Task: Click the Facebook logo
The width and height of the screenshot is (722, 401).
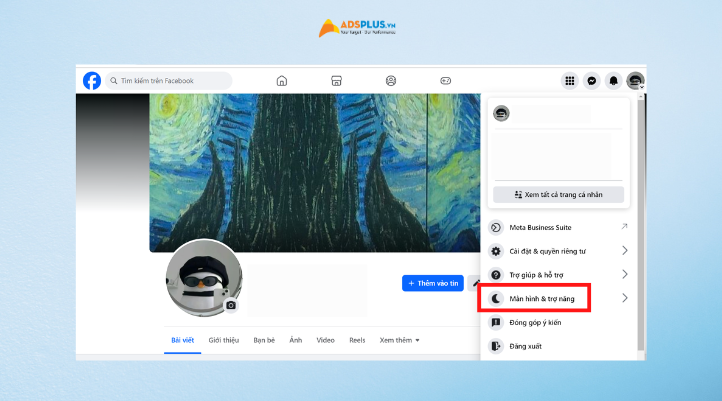Action: (92, 81)
